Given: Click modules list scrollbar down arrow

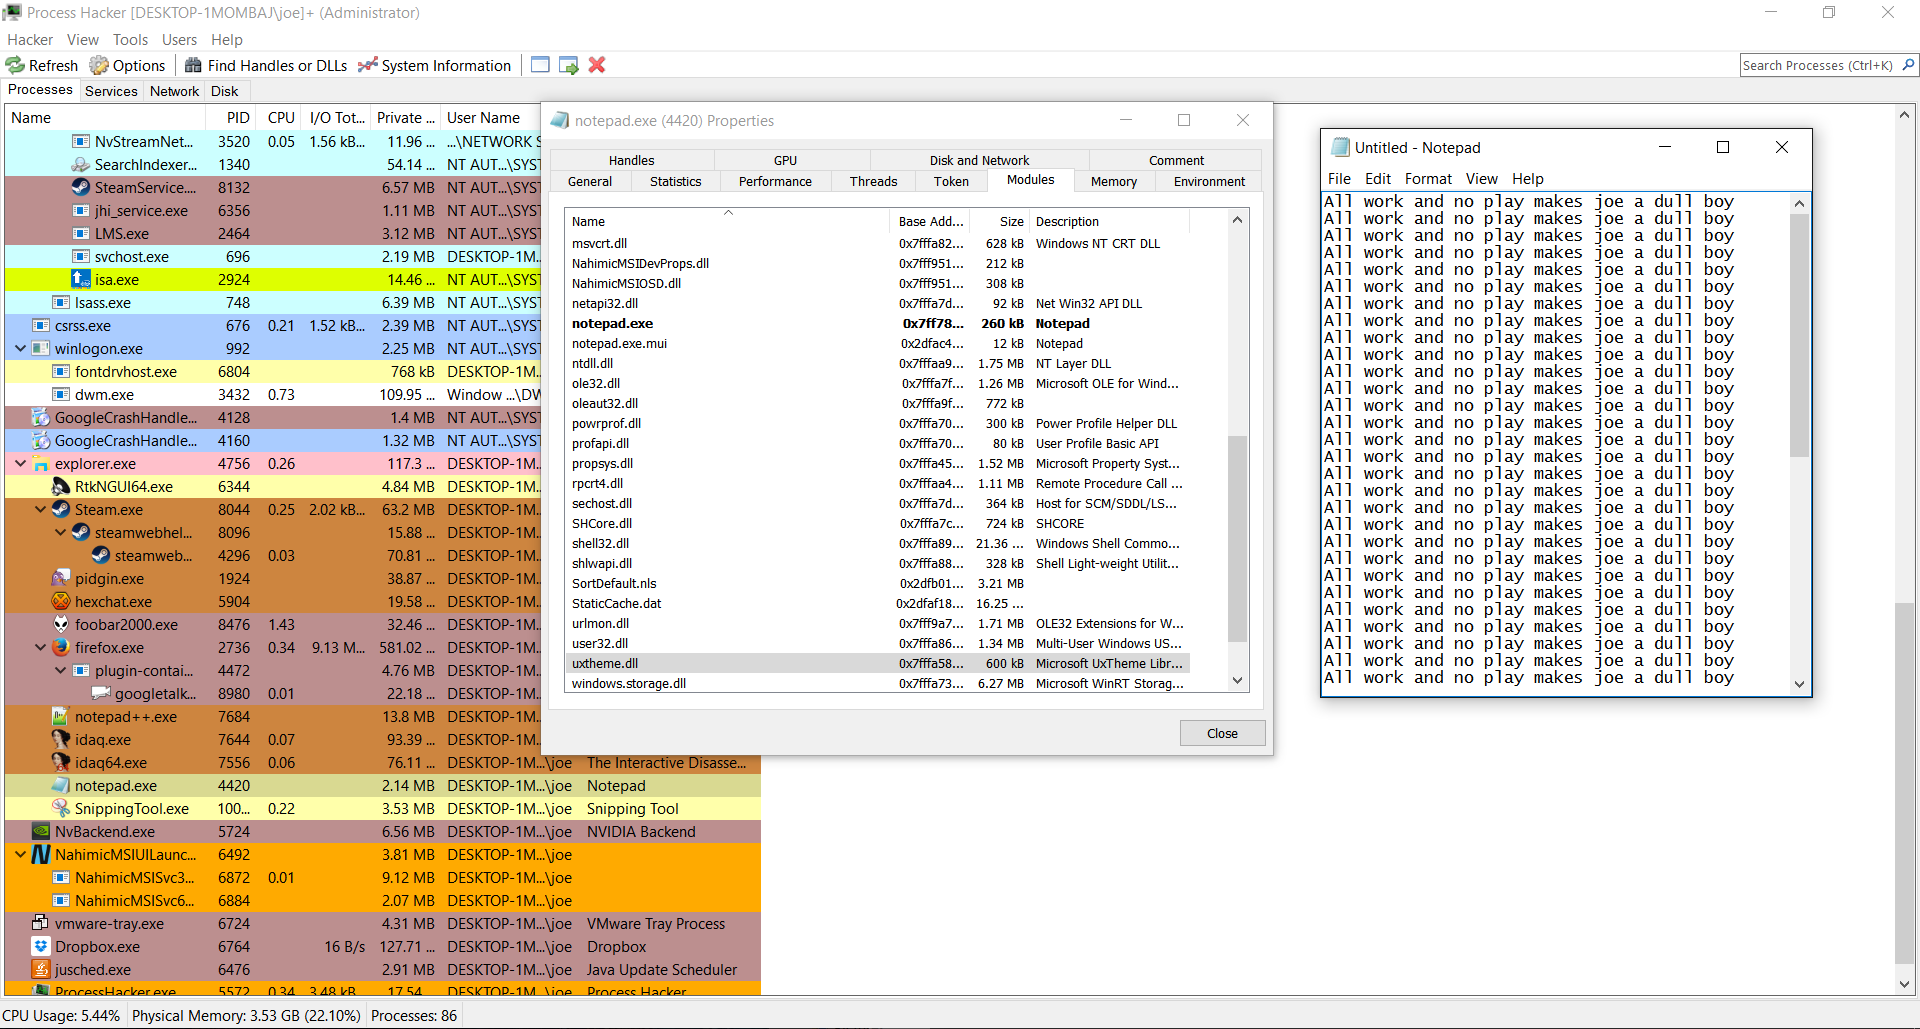Looking at the screenshot, I should point(1237,680).
